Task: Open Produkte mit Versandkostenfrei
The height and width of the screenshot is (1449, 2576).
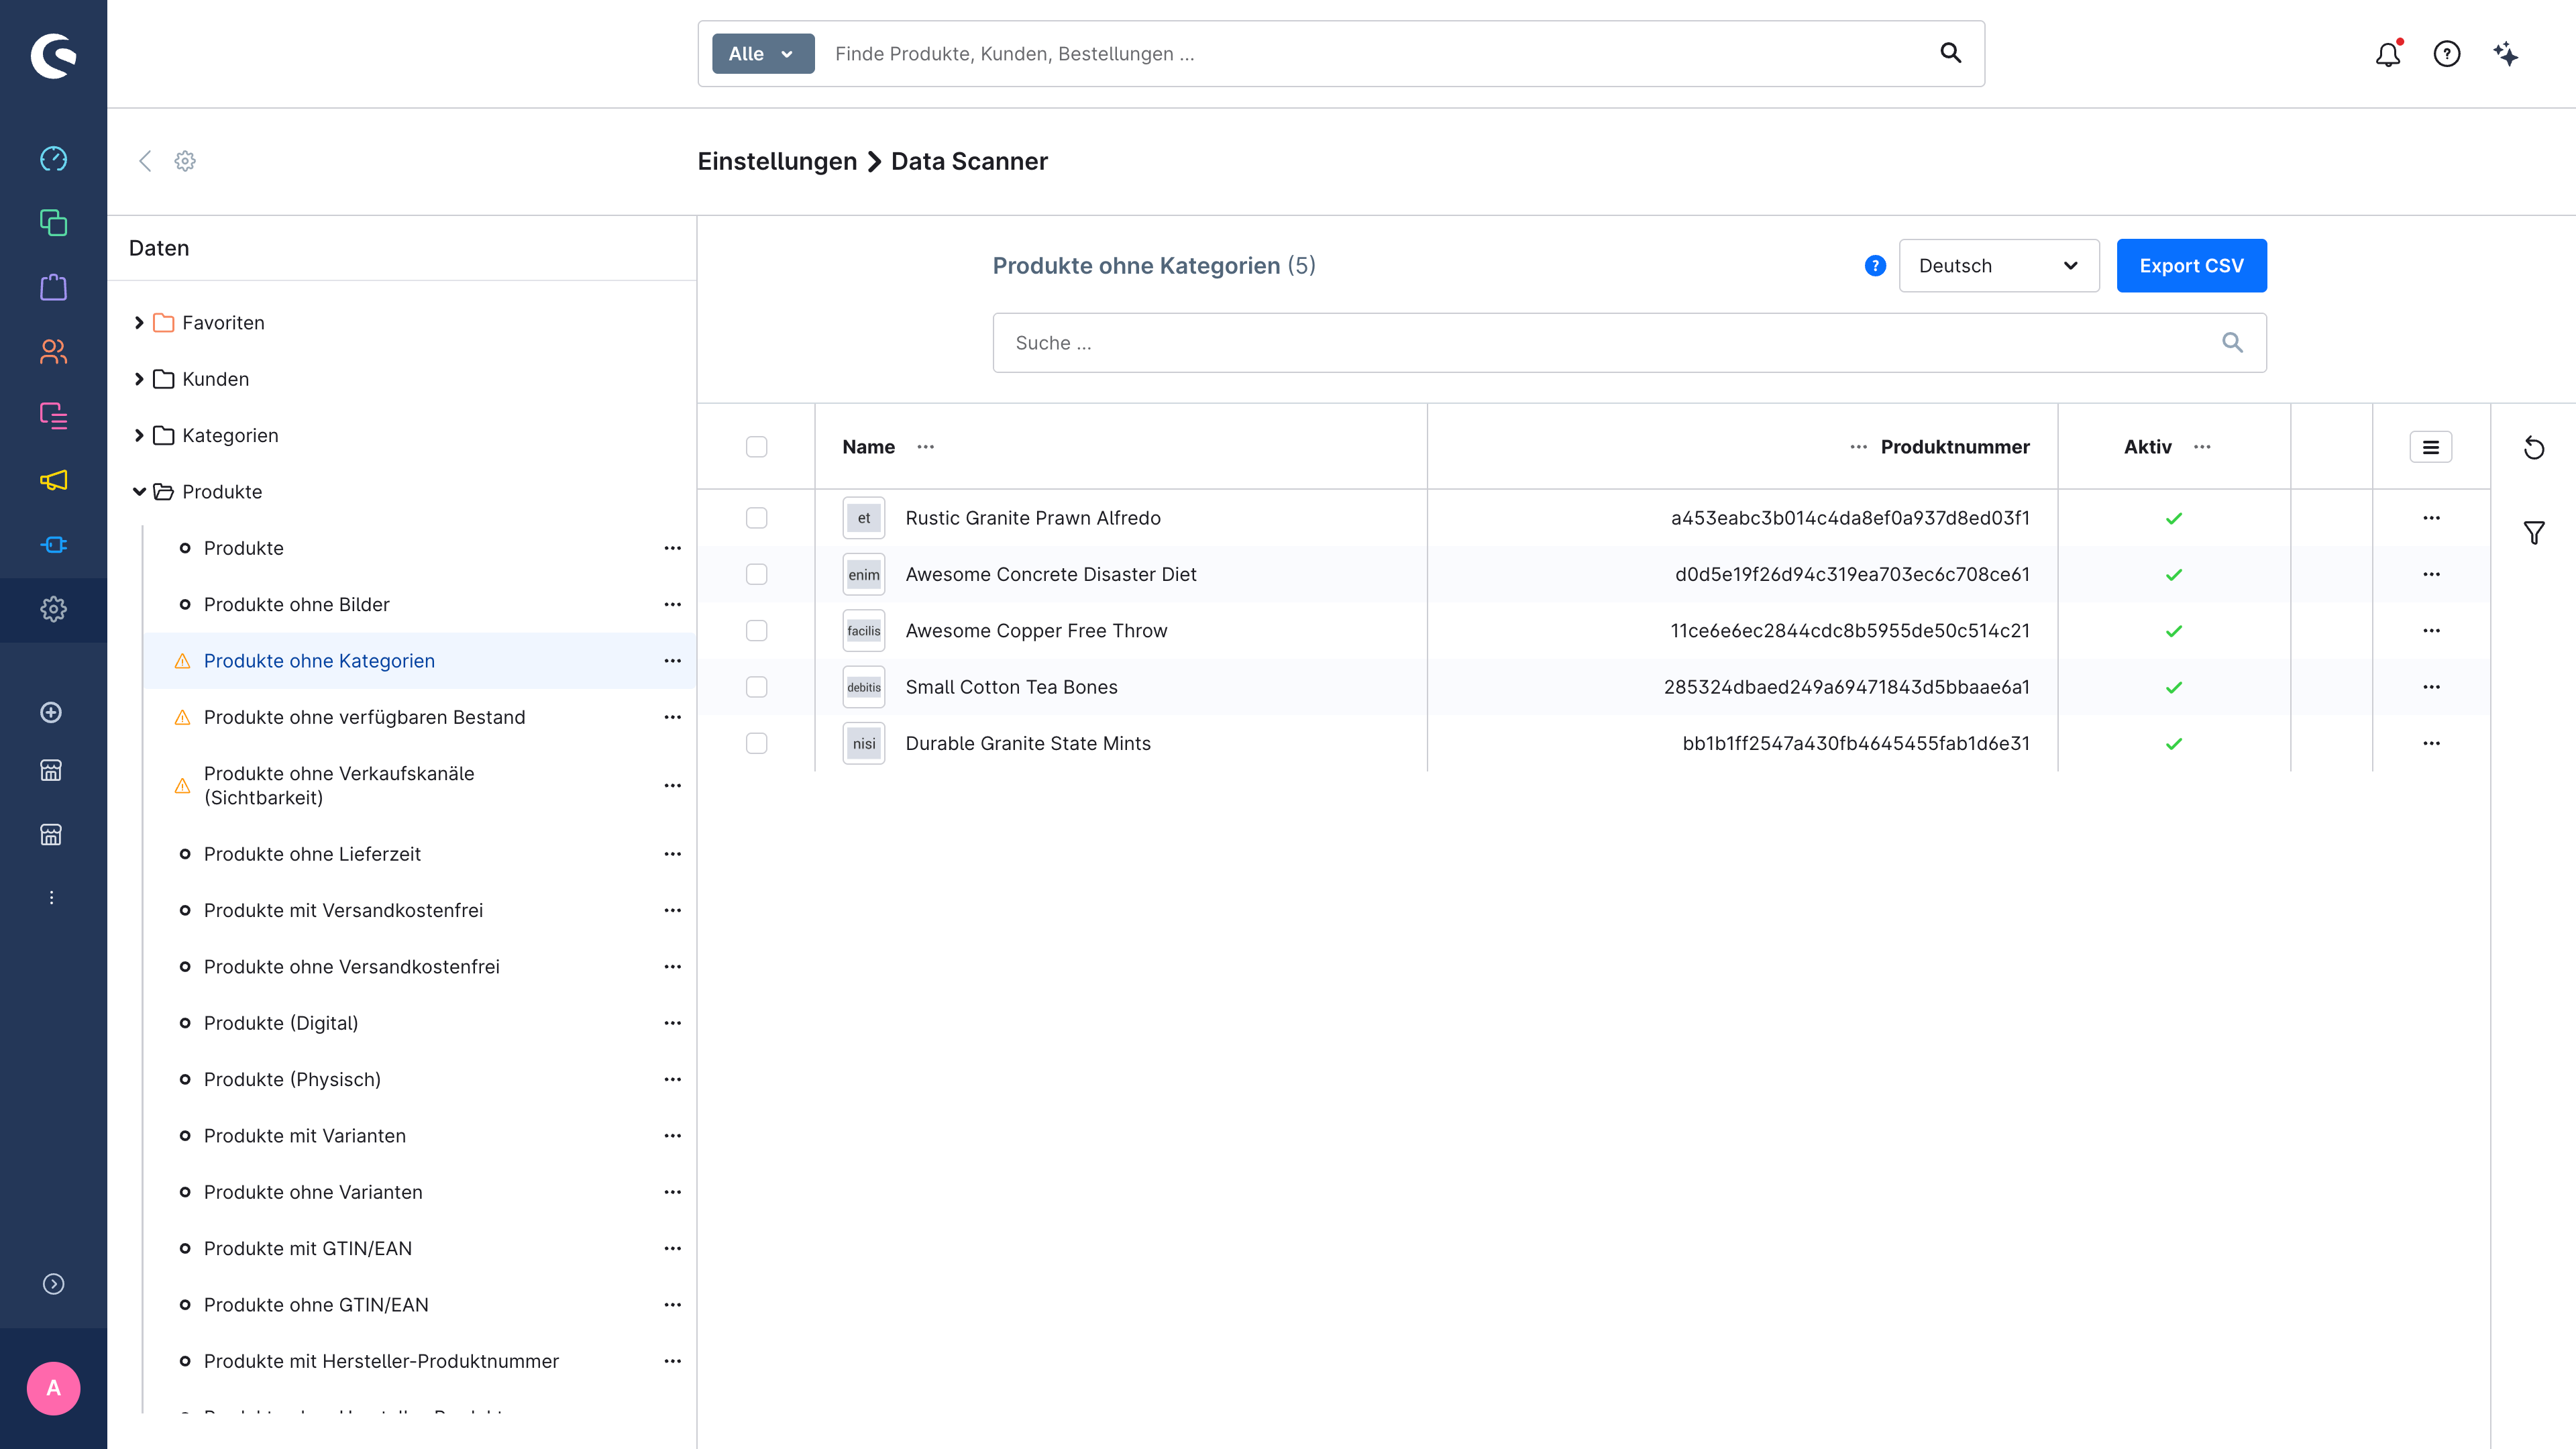Action: click(343, 910)
